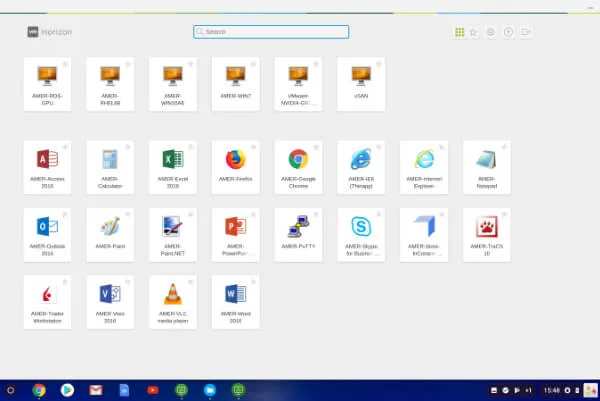The height and width of the screenshot is (401, 600).
Task: Favorite the AMER-WIN10AE desktop via star
Action: 191,64
